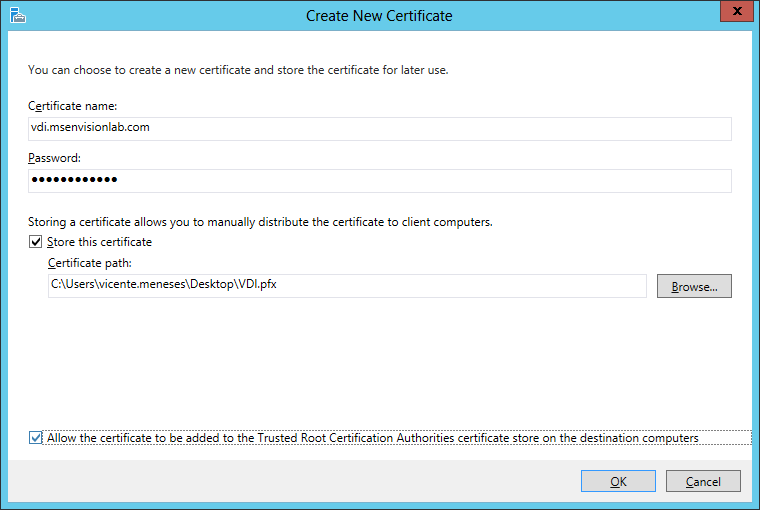Screen dimensions: 760x510
Task: Click the "Allow the certificate to be added" label text
Action: pyautogui.click(x=372, y=438)
